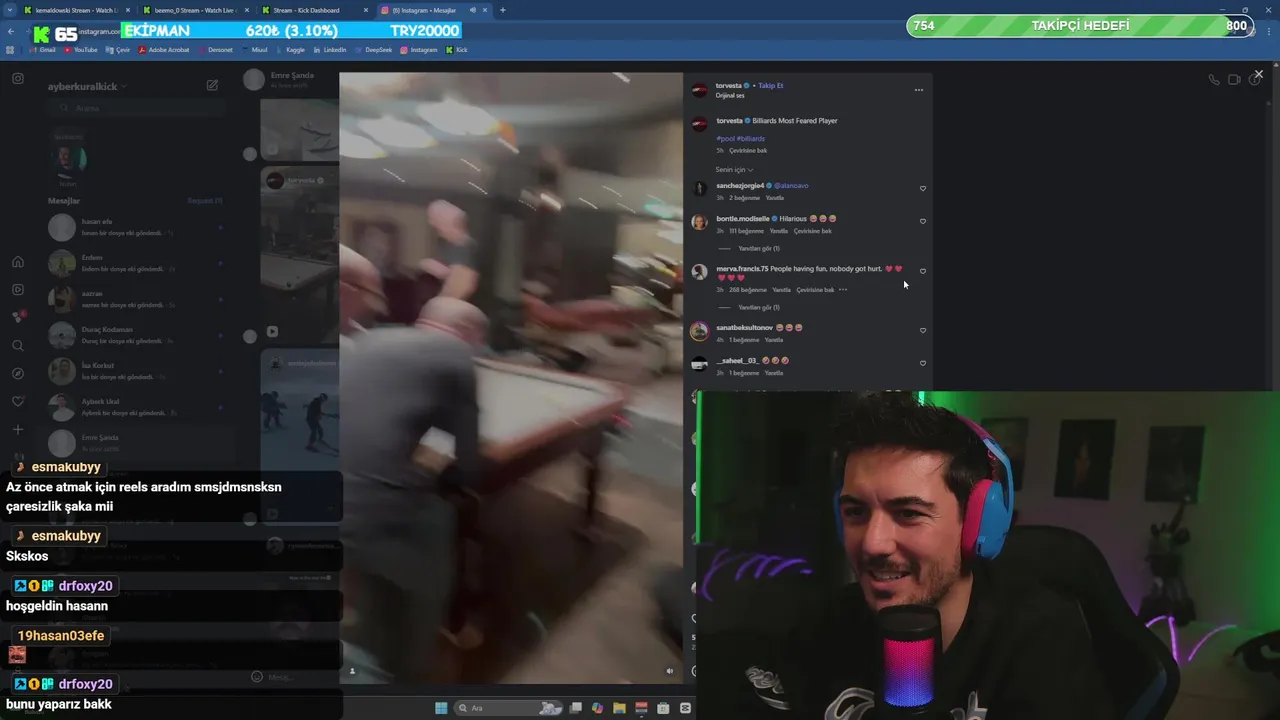The height and width of the screenshot is (720, 1280).
Task: Open the Kick bookmark in bookmarks bar
Action: click(457, 49)
